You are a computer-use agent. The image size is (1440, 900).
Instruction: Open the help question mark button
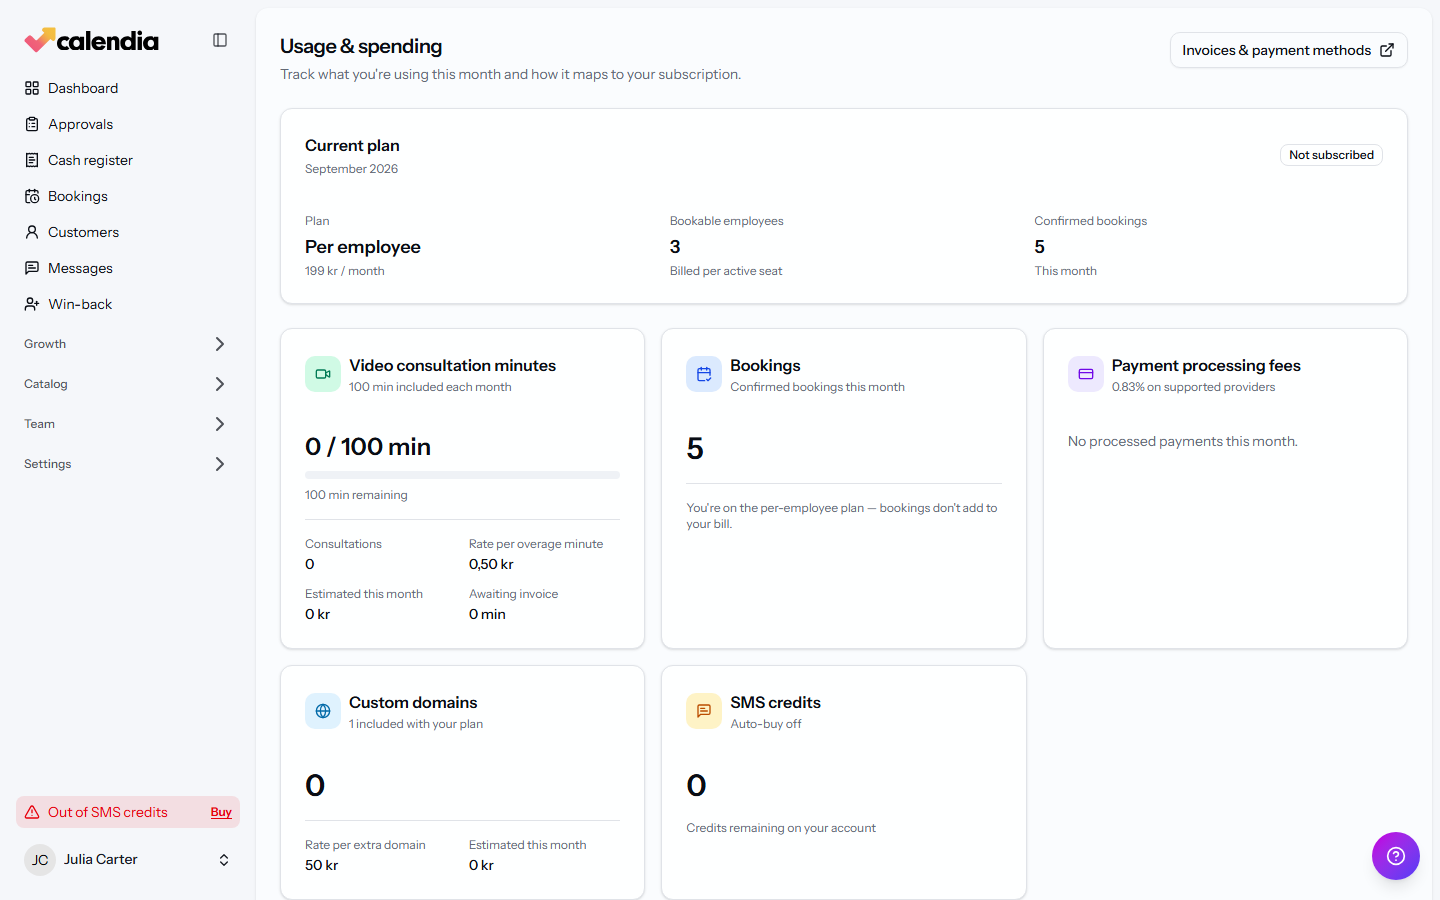click(1396, 856)
